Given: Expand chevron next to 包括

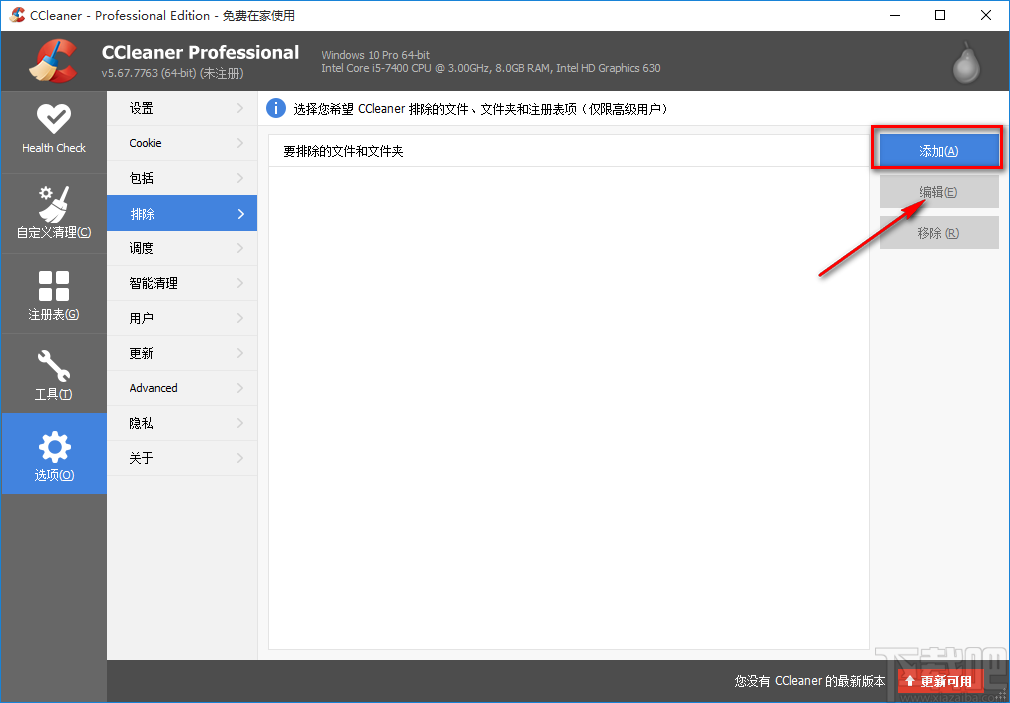Looking at the screenshot, I should click(x=240, y=178).
